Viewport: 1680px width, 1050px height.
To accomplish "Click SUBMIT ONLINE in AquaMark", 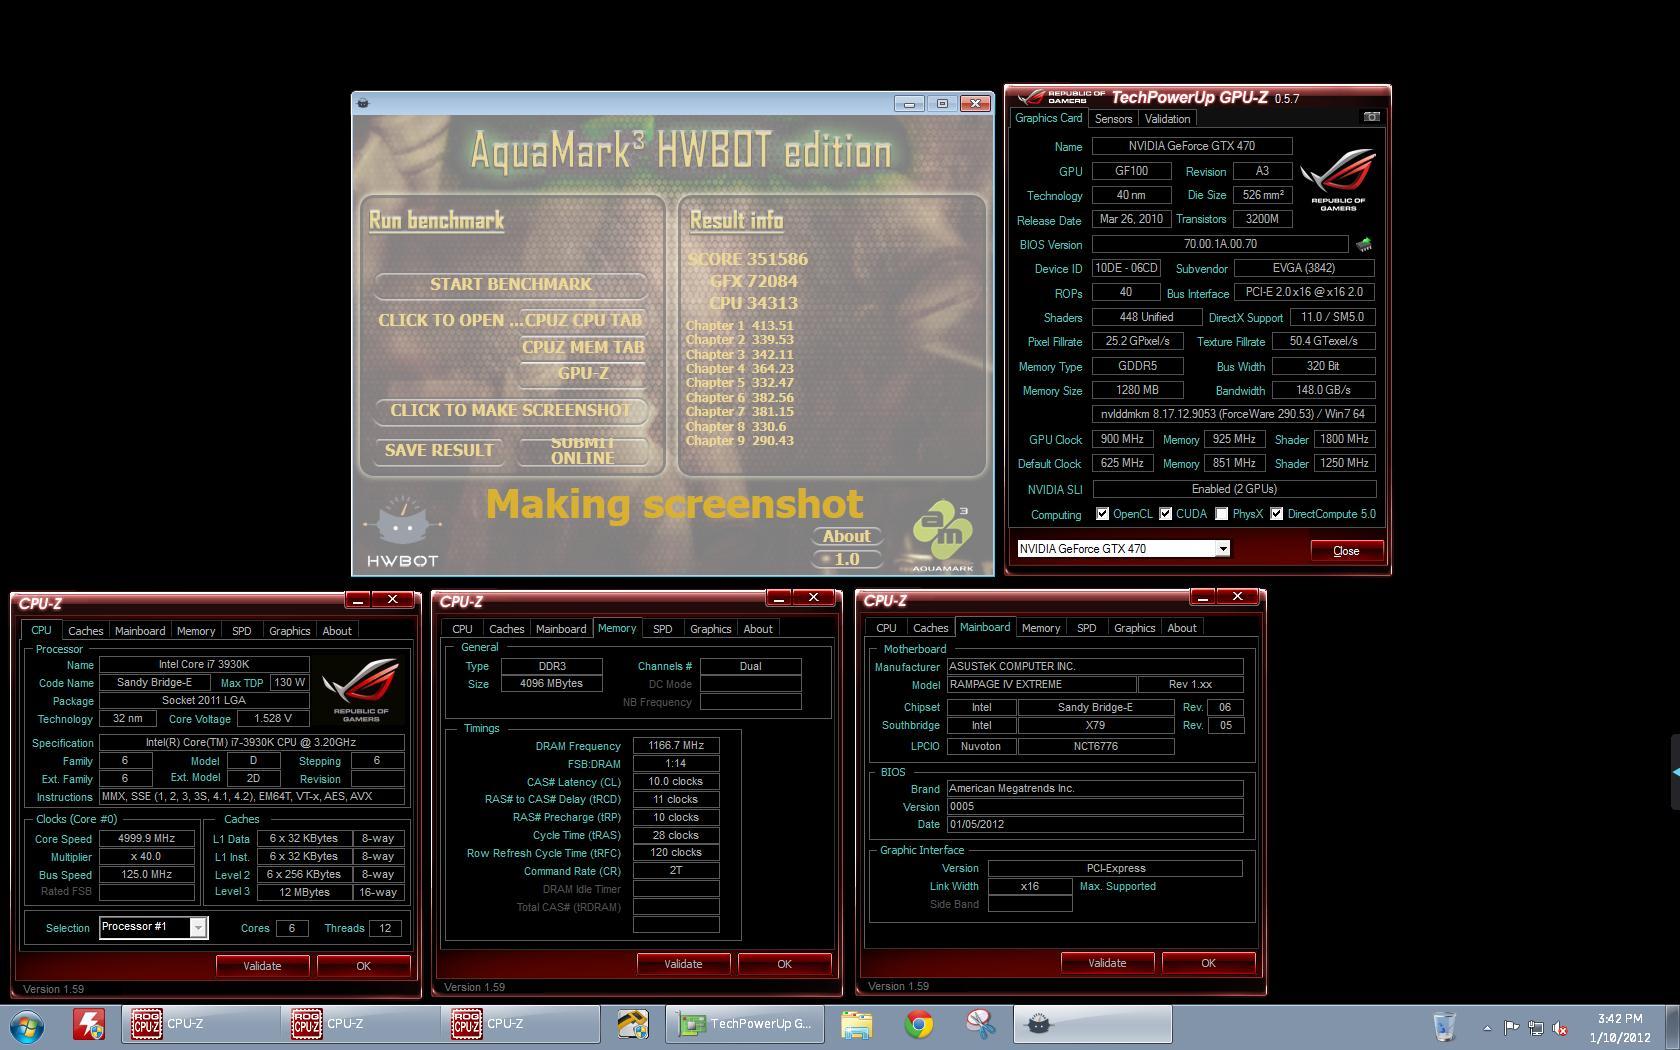I will [583, 451].
